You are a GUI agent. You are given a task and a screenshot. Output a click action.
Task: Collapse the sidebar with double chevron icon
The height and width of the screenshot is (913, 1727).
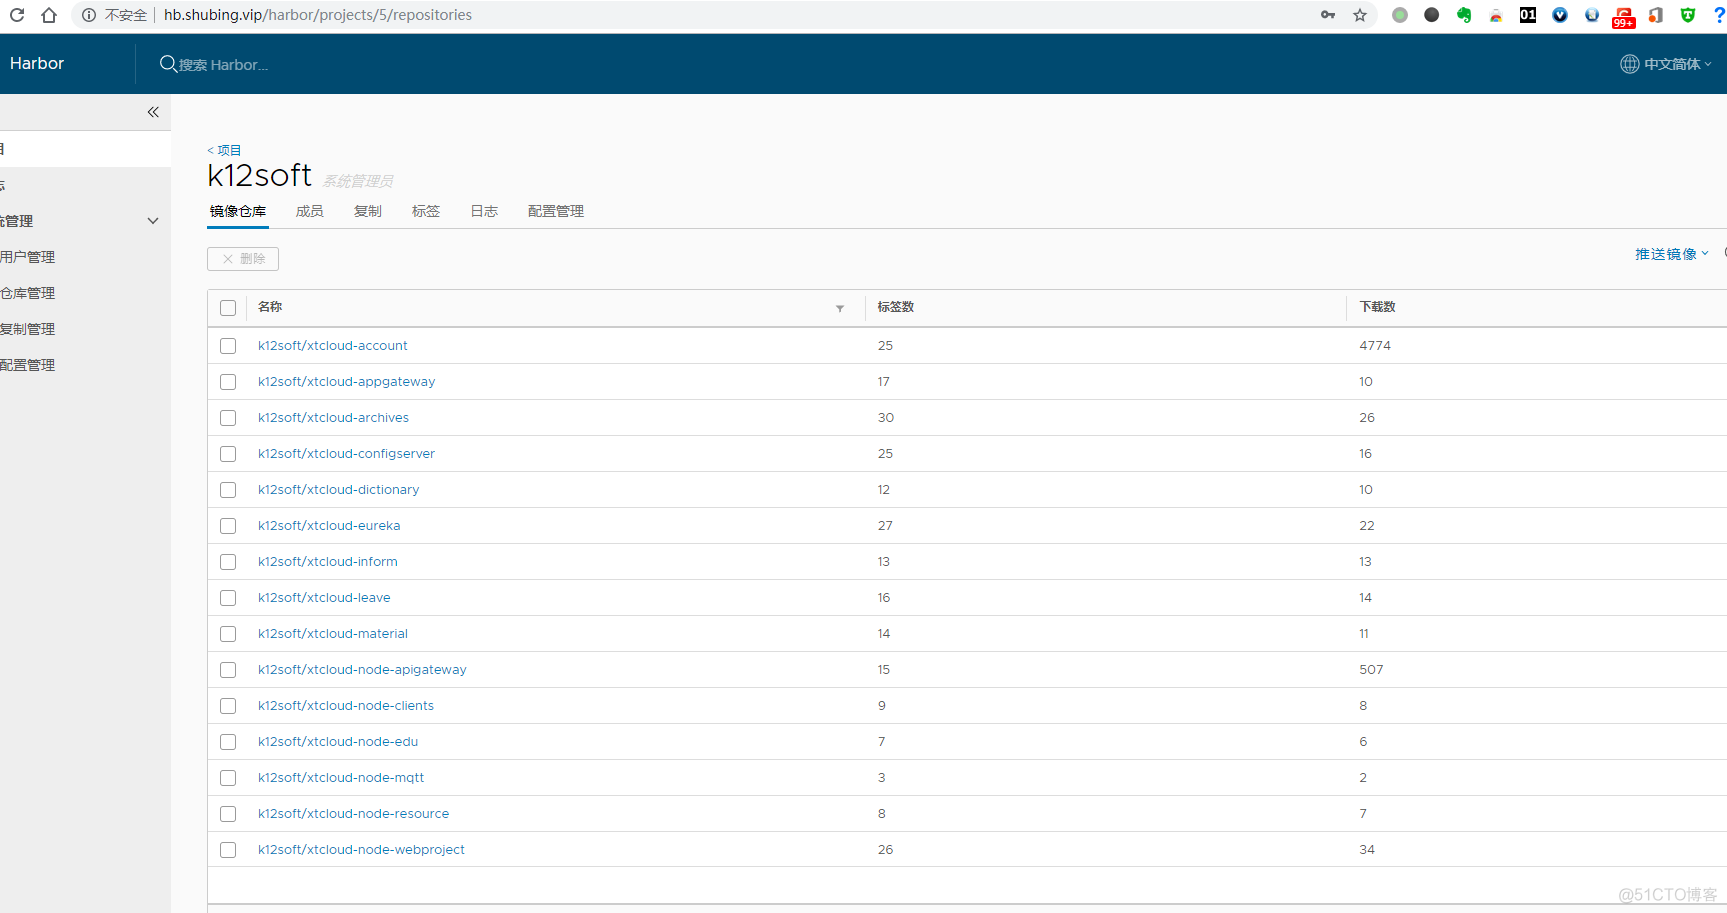[x=153, y=112]
